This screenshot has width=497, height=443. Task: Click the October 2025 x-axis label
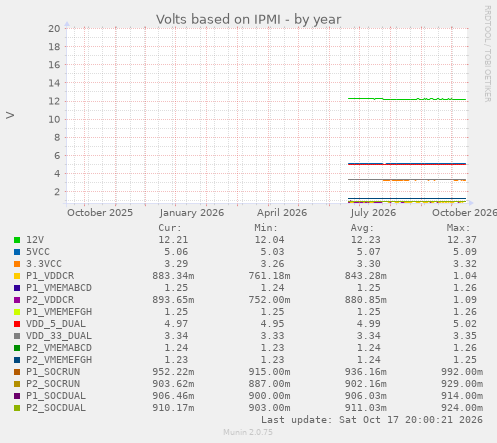(100, 213)
